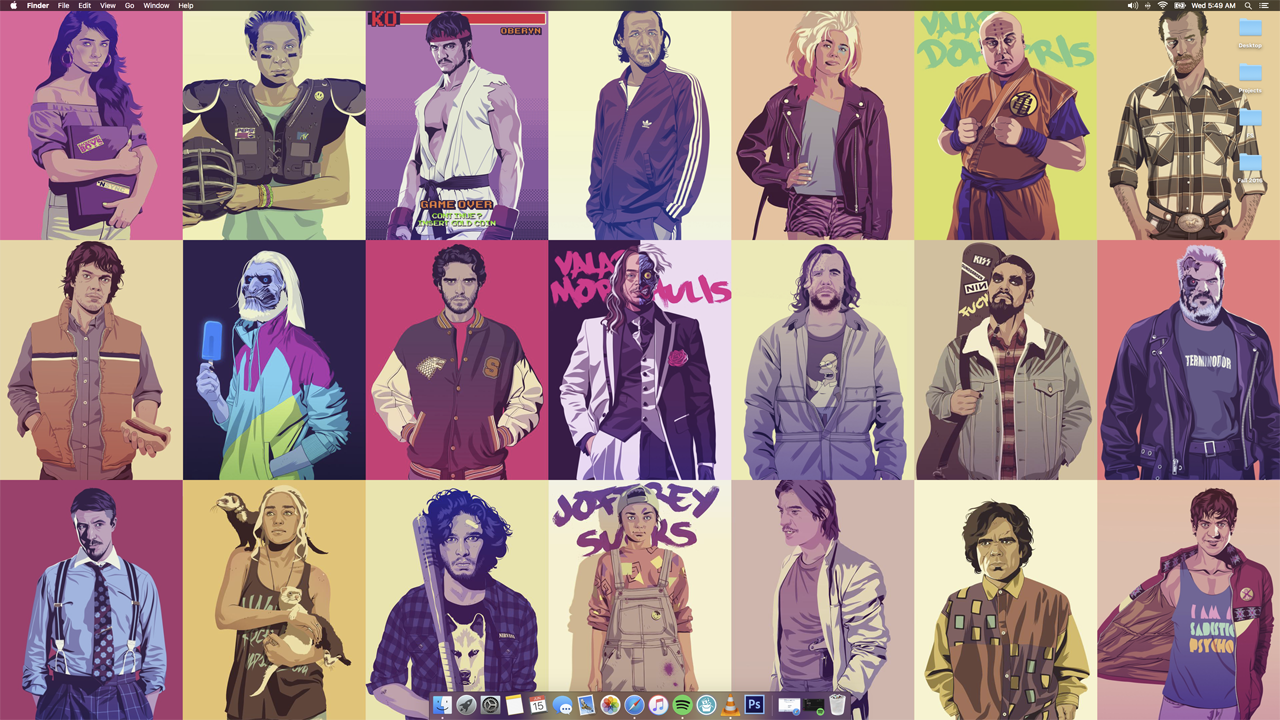Open teal round app icon beside Spotify
The width and height of the screenshot is (1280, 720).
click(x=706, y=705)
